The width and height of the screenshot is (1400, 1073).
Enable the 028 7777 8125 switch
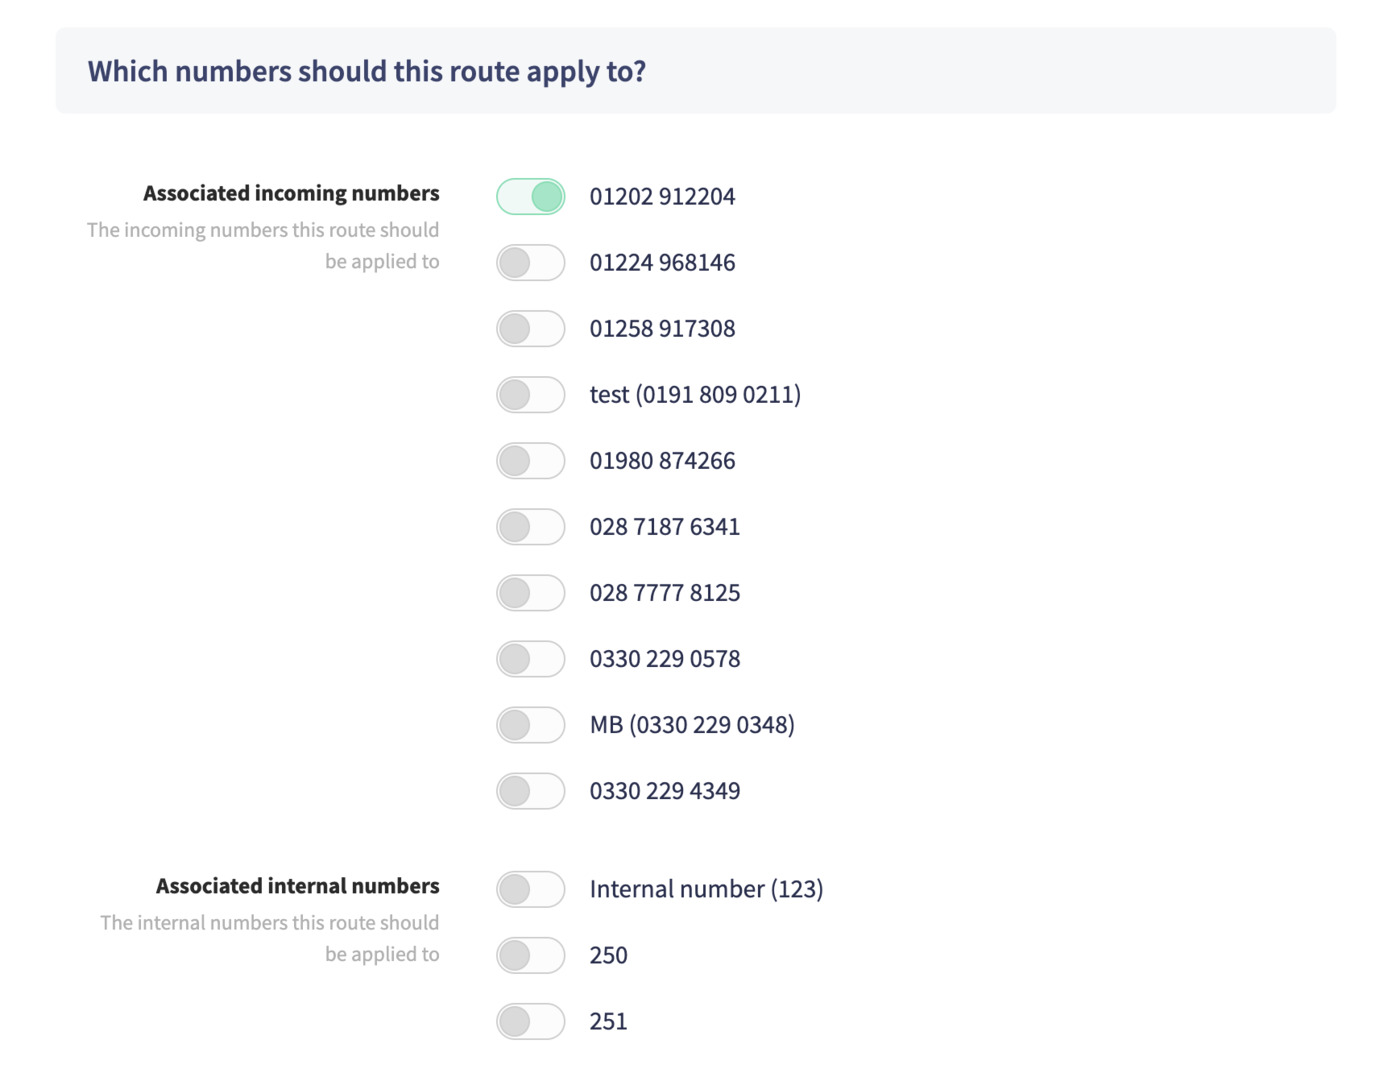(x=530, y=593)
